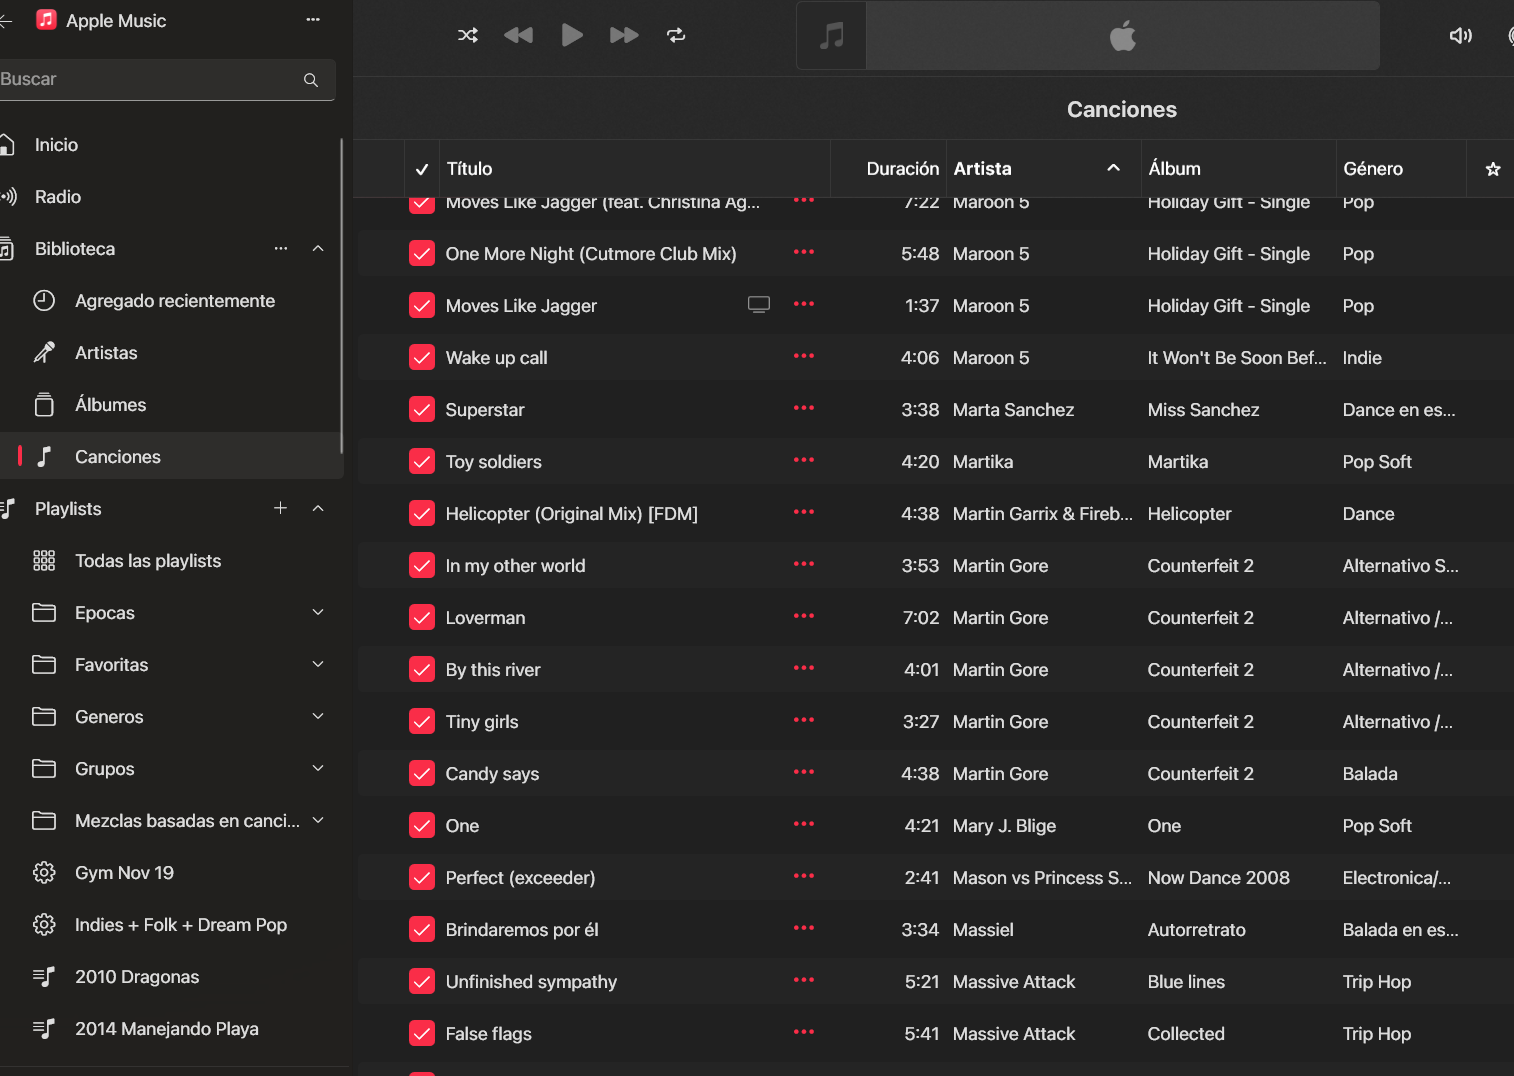This screenshot has width=1514, height=1076.
Task: Click the Buscar search field
Action: (x=150, y=79)
